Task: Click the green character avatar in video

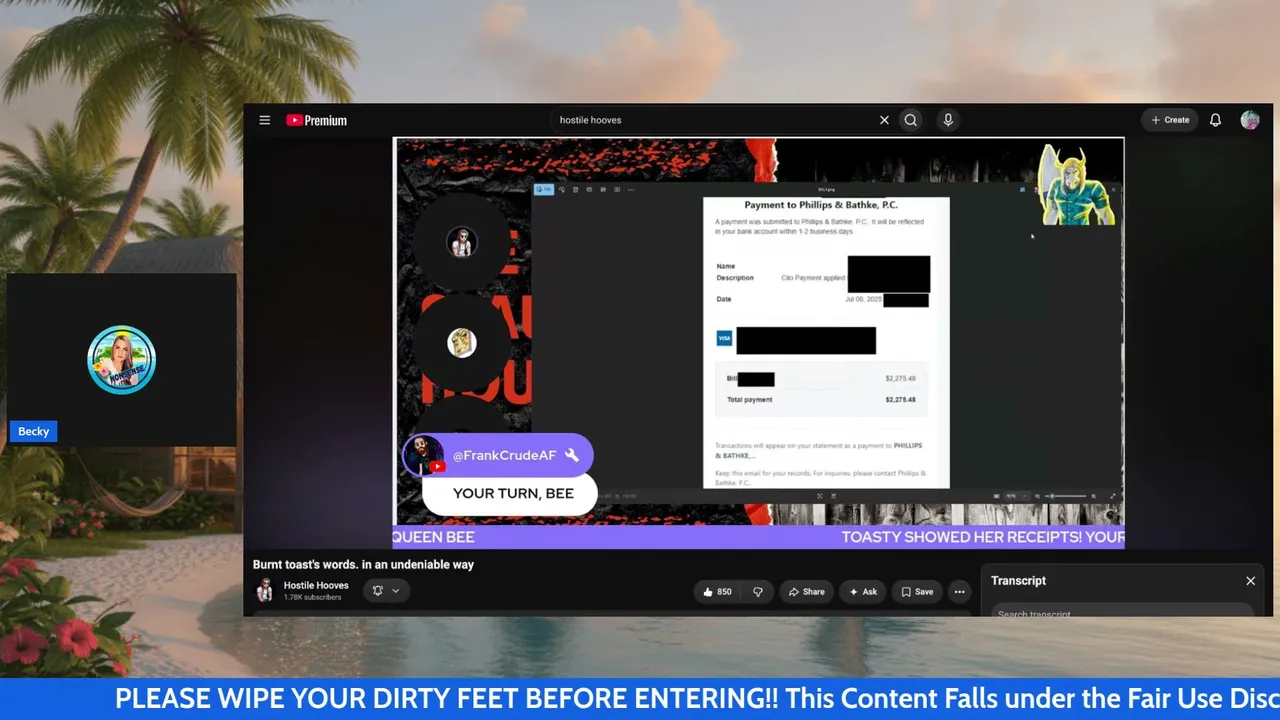Action: click(1076, 185)
